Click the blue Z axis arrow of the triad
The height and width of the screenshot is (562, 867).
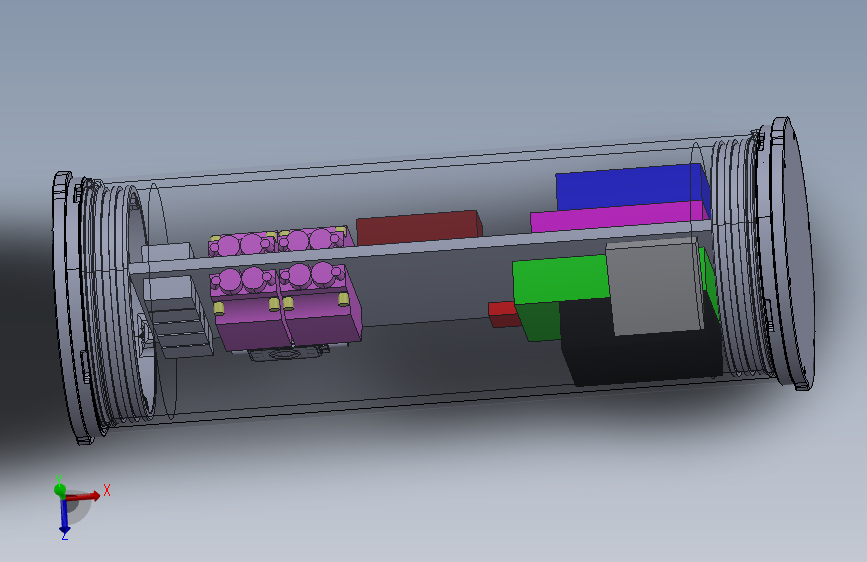(x=64, y=516)
